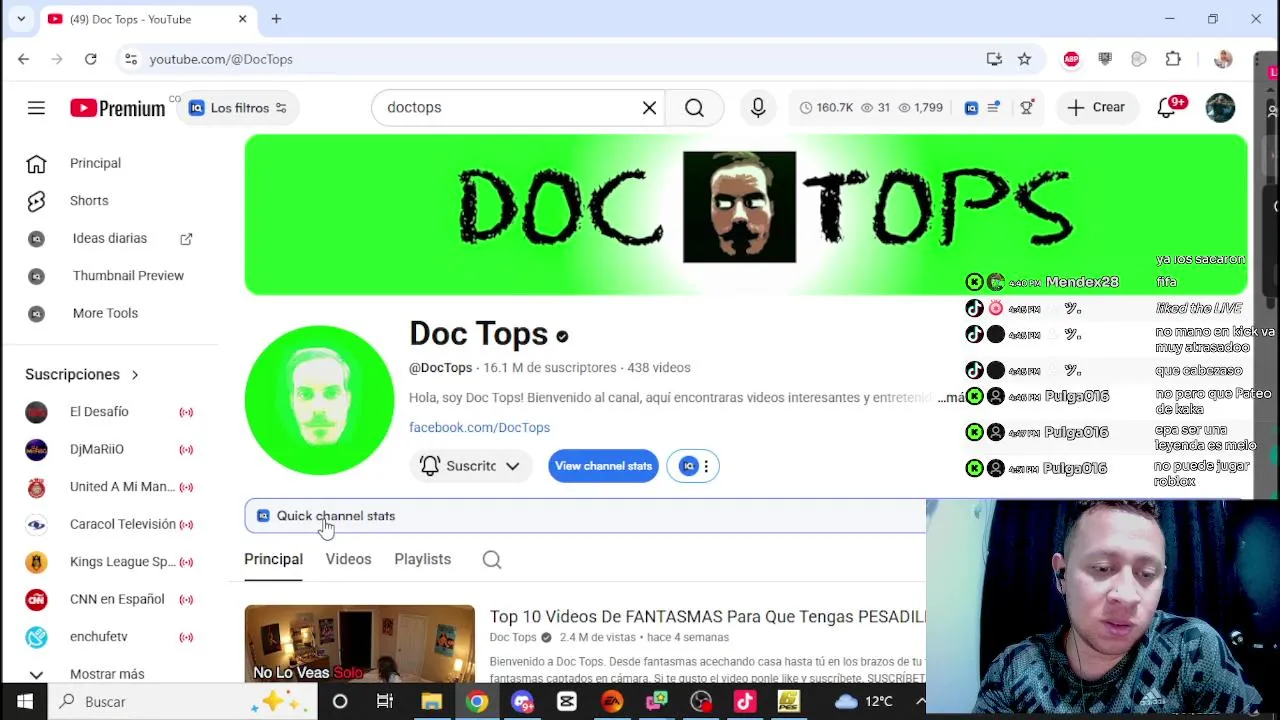Go back in browser history
1280x720 pixels.
coord(23,59)
